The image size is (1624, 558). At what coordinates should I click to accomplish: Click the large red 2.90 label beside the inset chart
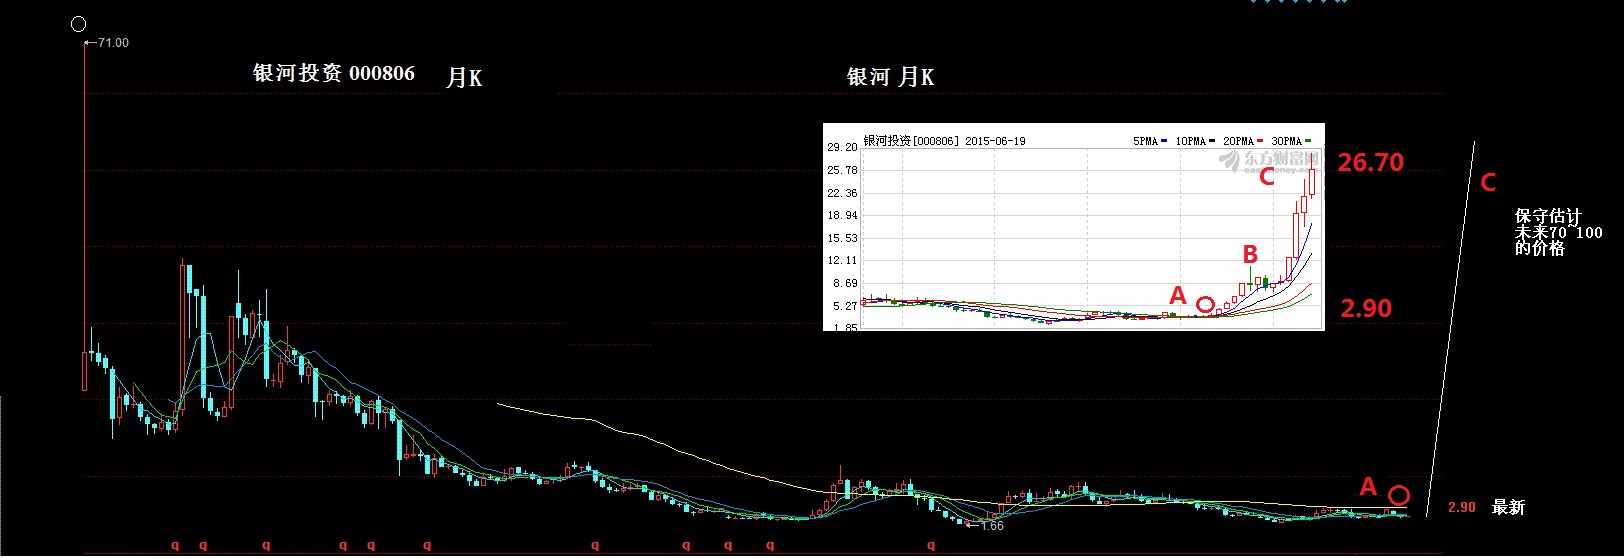(1366, 309)
